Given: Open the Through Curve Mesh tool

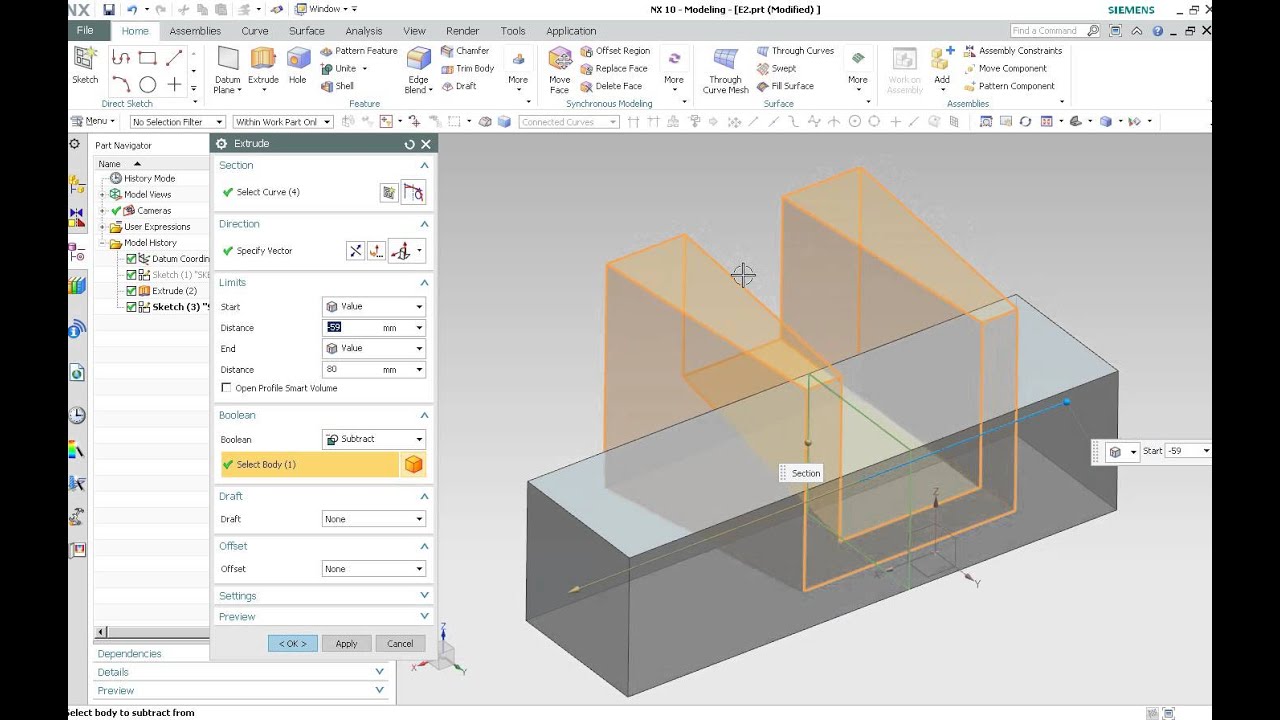Looking at the screenshot, I should click(x=725, y=70).
